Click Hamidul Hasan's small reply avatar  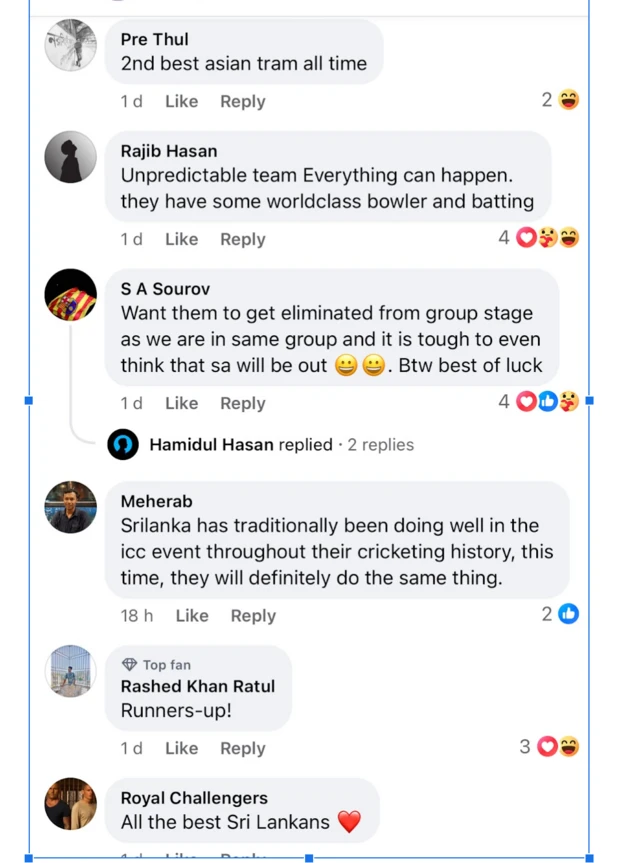[x=123, y=444]
